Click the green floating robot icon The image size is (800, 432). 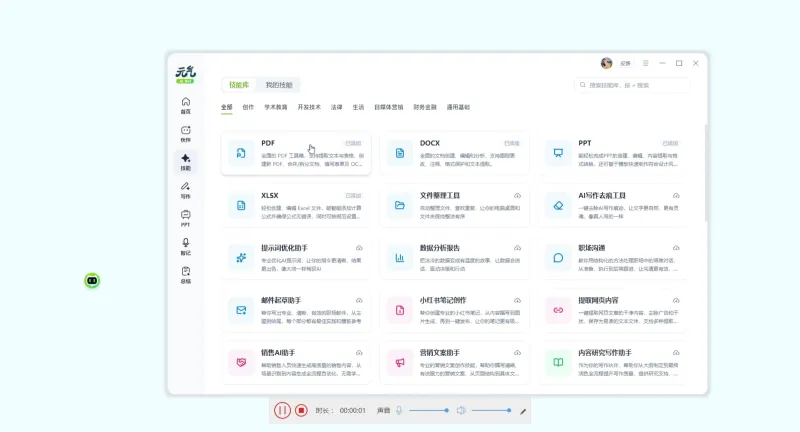(x=92, y=281)
